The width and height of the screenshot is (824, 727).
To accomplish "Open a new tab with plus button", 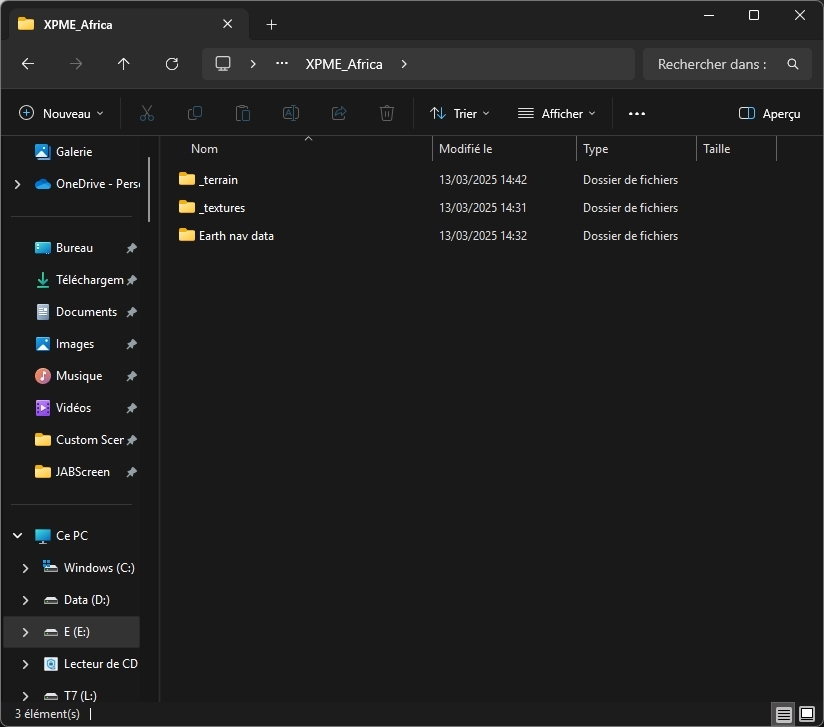I will tap(271, 24).
